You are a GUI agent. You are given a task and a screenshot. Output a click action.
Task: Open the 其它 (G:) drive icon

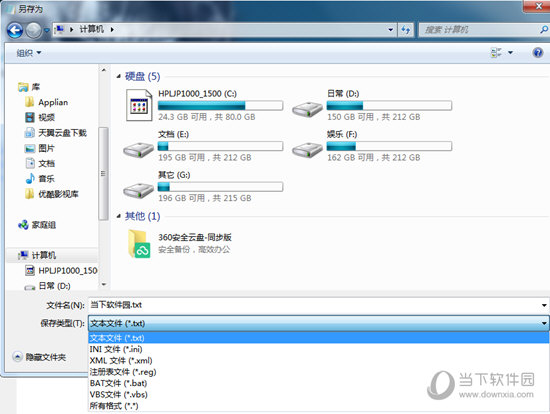138,191
